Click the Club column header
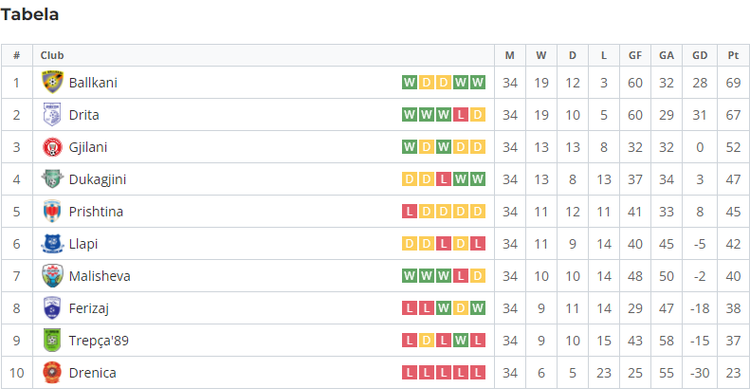 pos(52,55)
